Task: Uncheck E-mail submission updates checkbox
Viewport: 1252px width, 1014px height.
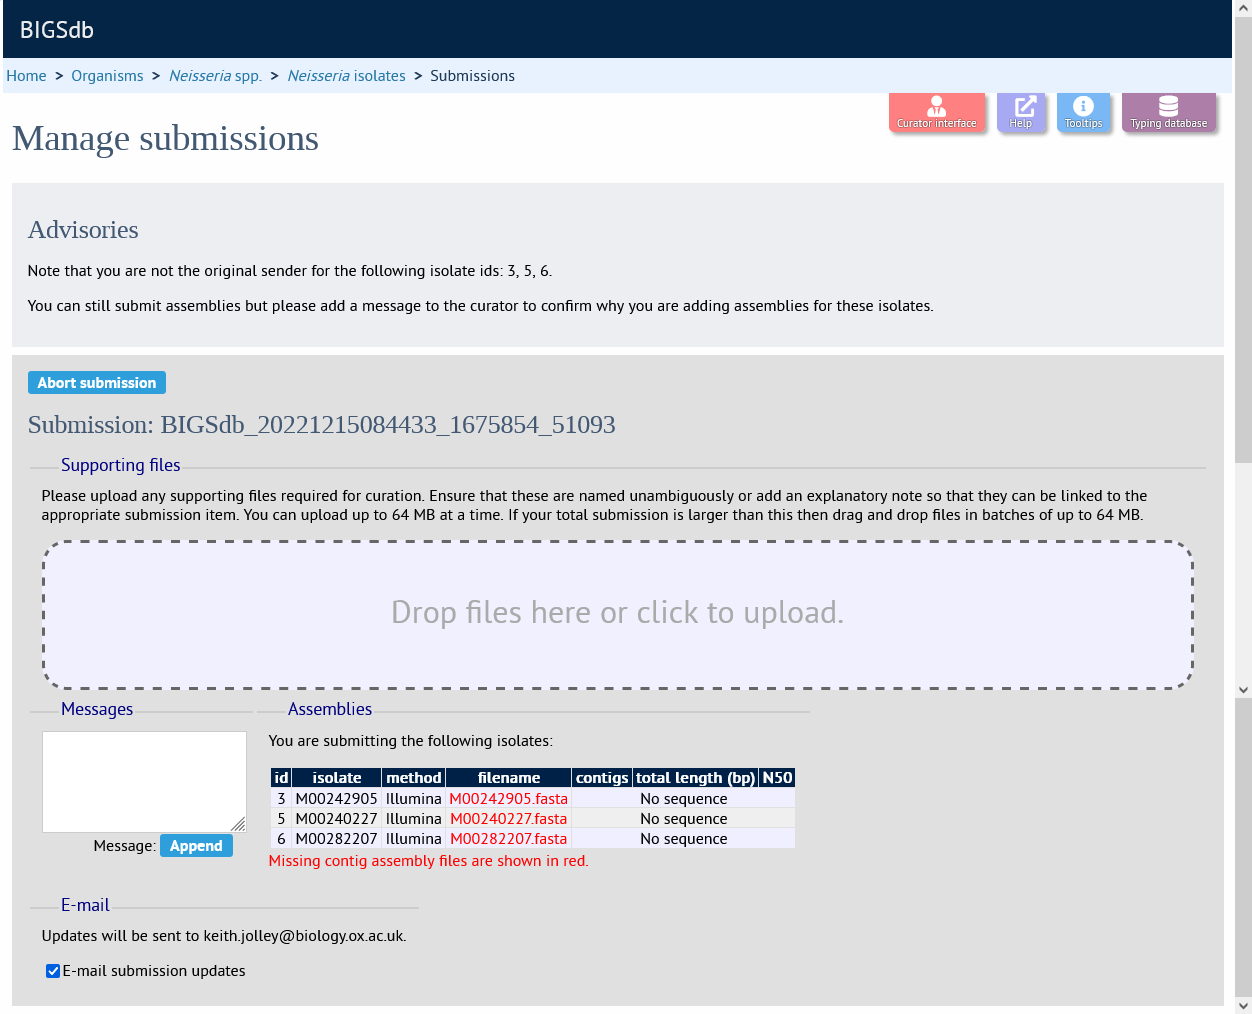Action: click(x=53, y=971)
